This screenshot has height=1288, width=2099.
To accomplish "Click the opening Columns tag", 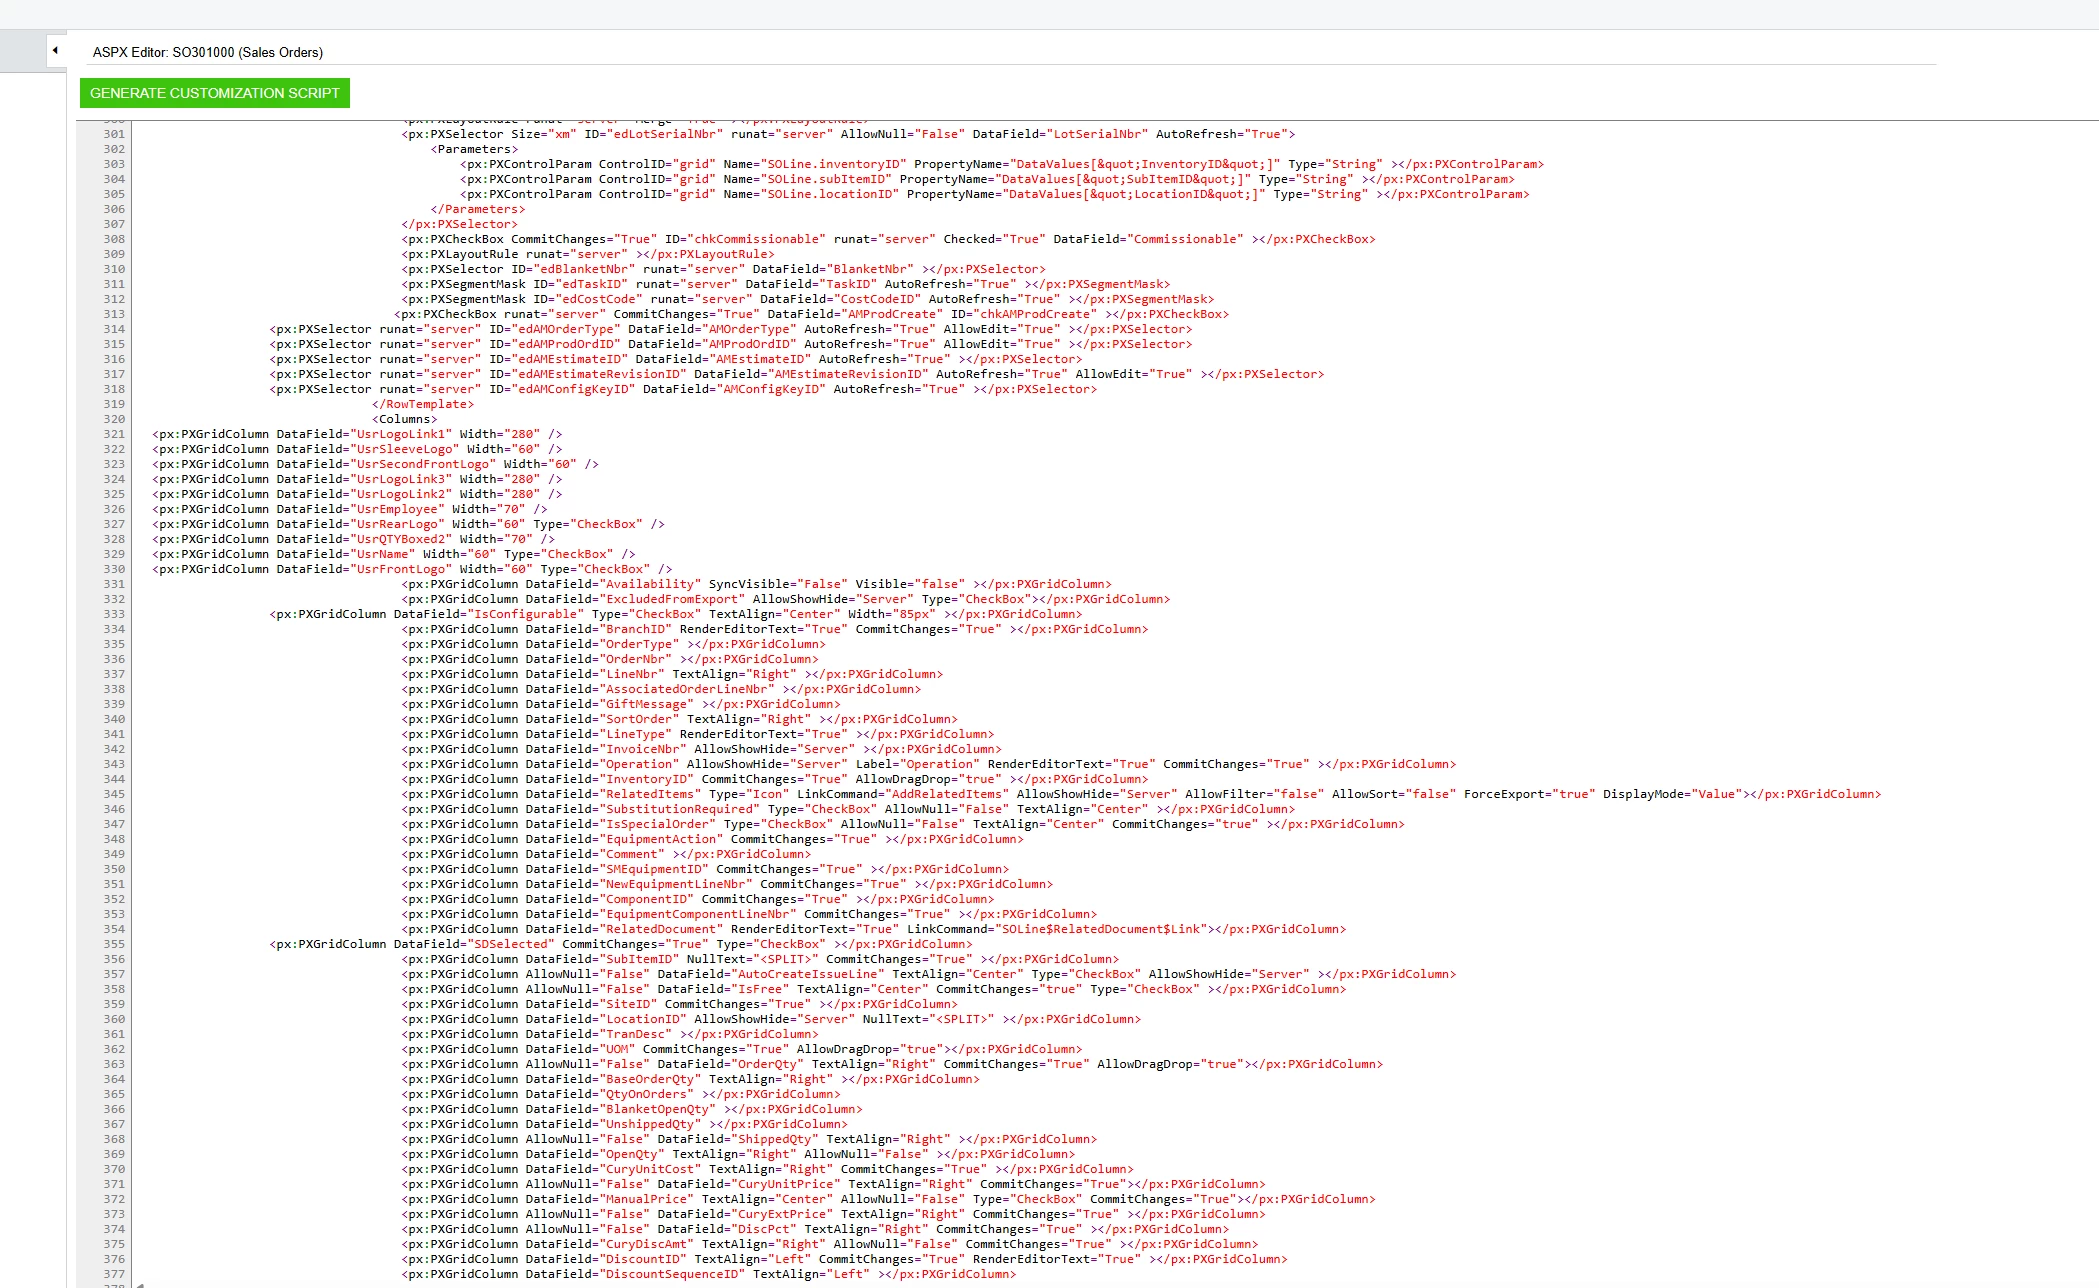I will 404,419.
